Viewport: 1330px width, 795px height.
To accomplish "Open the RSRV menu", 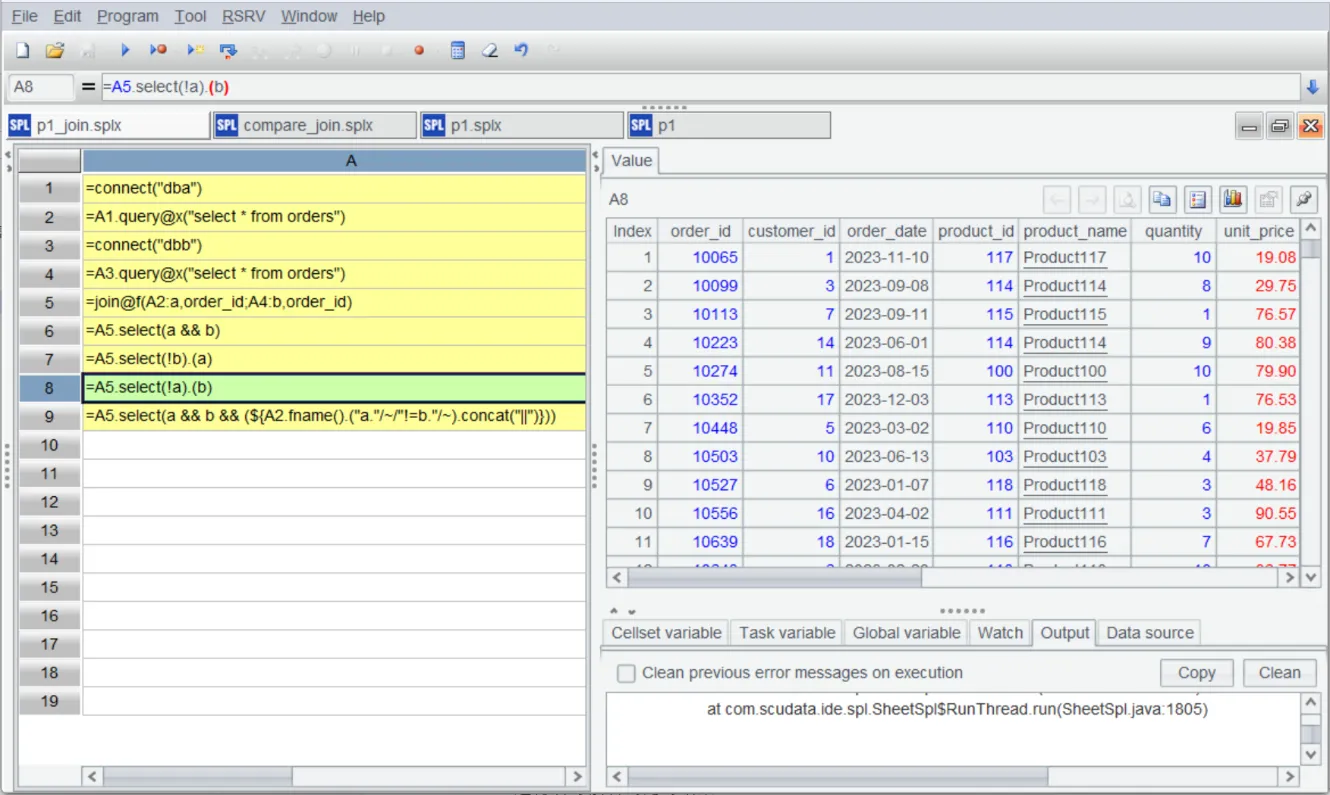I will tap(244, 16).
